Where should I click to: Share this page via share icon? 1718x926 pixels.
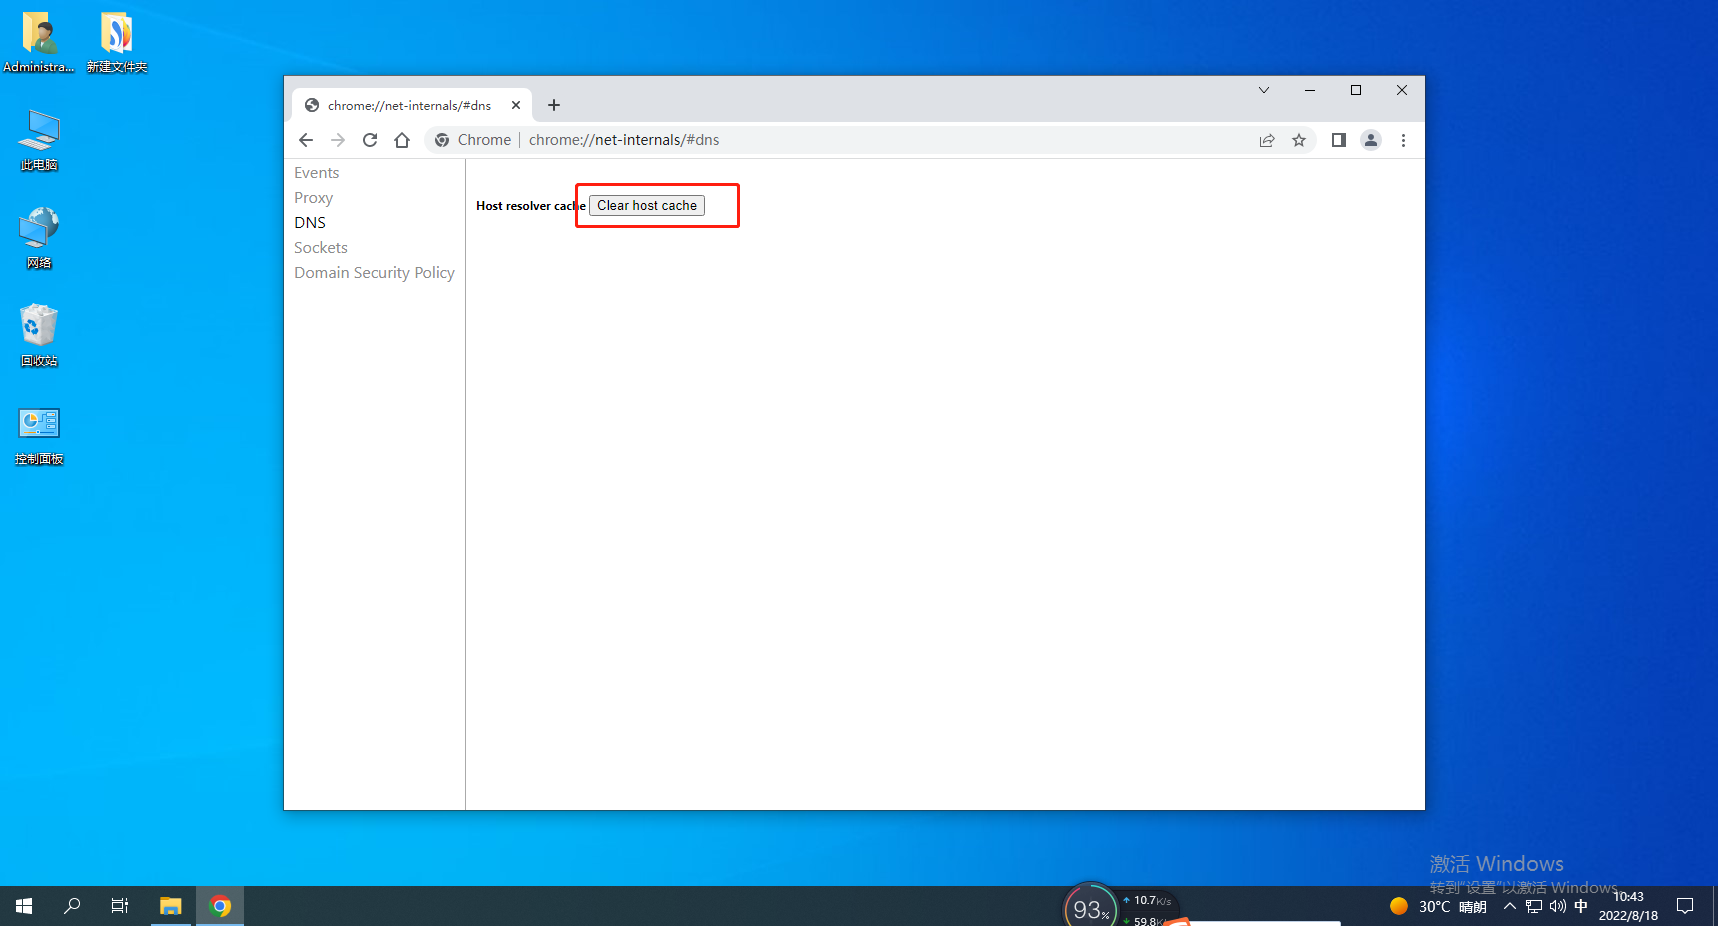pos(1267,140)
